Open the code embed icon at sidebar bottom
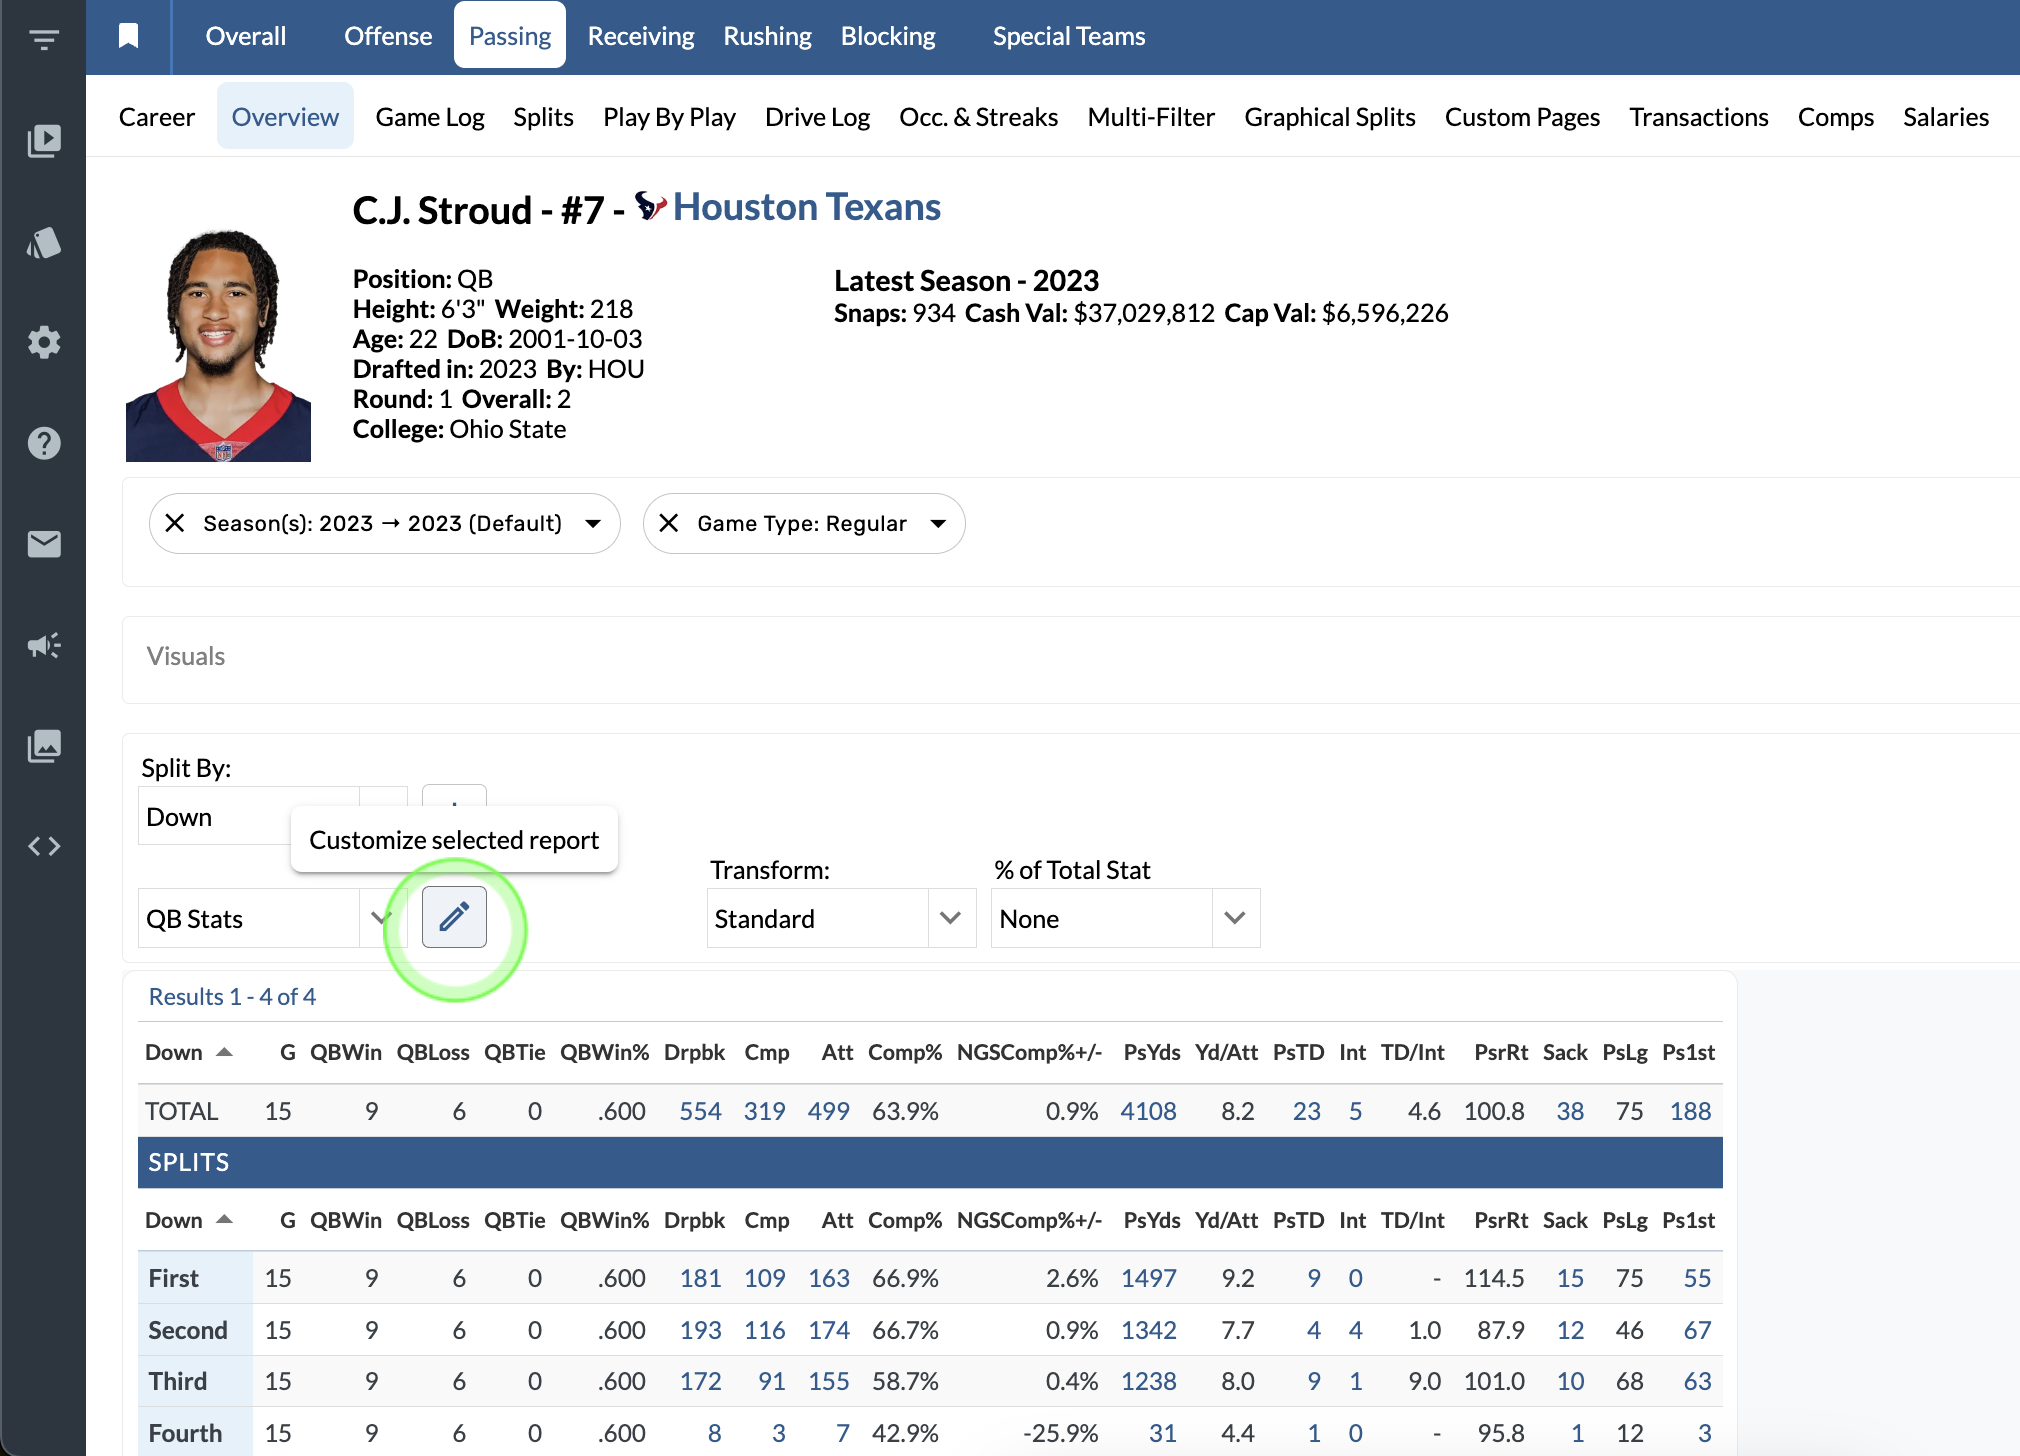Viewport: 2020px width, 1456px height. click(x=44, y=845)
